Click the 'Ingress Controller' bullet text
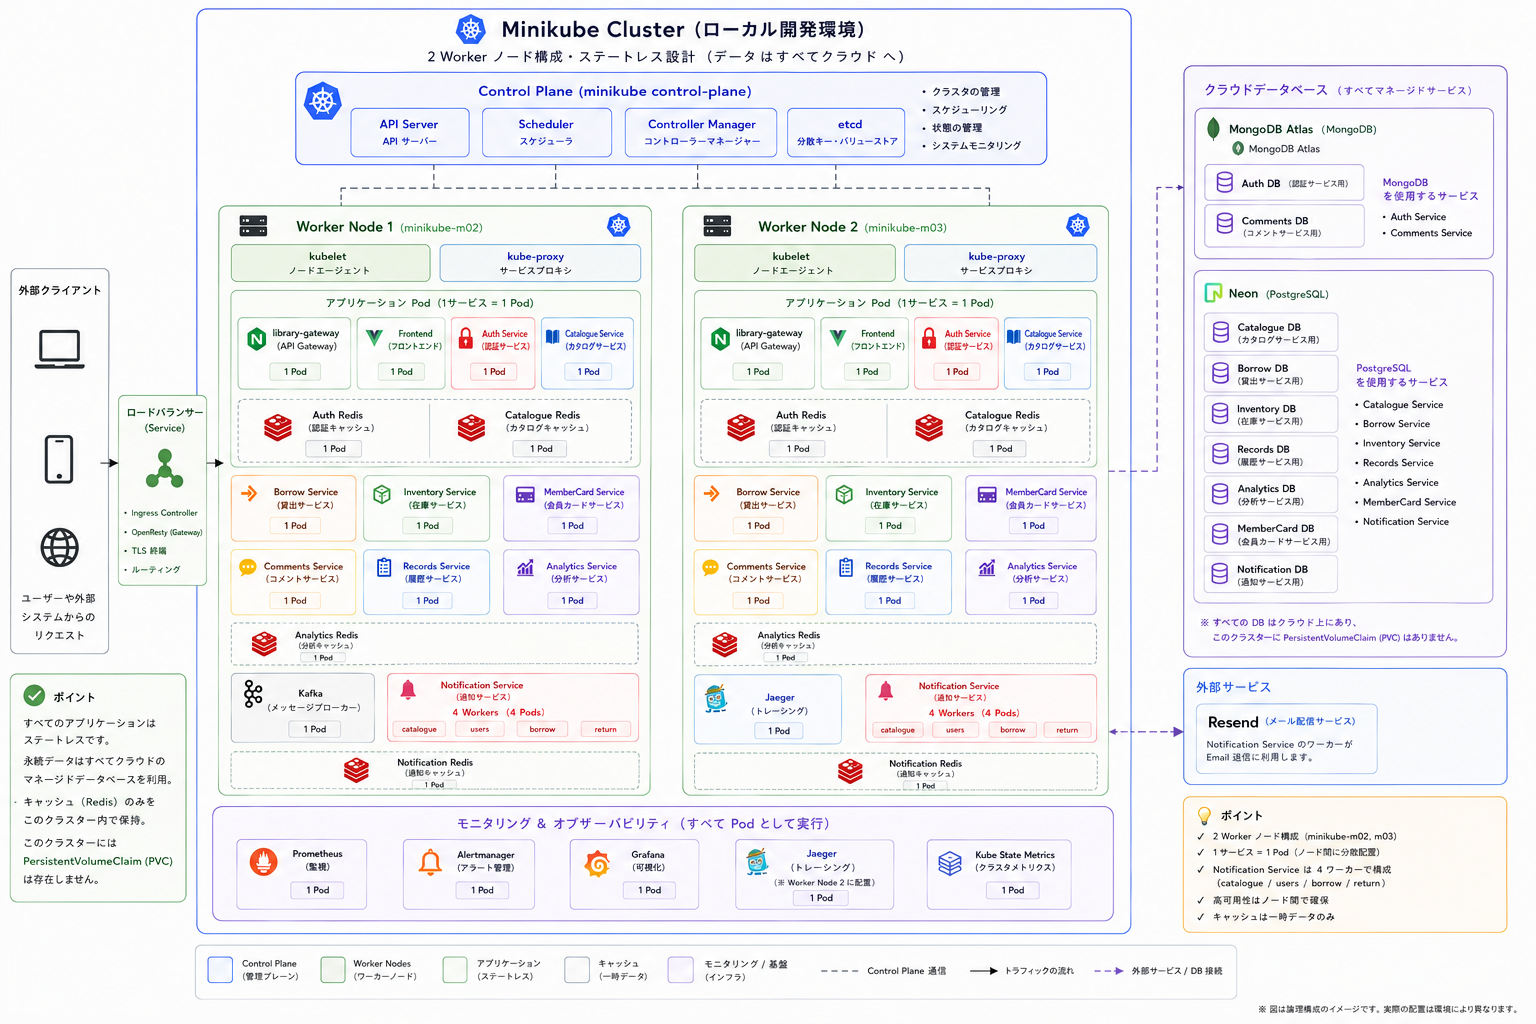 (165, 513)
